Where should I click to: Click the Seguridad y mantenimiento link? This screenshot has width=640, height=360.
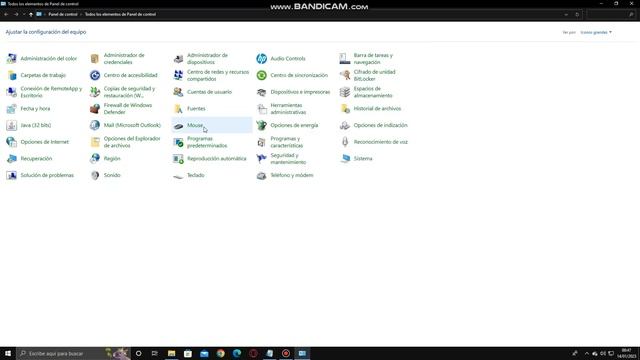(x=288, y=159)
